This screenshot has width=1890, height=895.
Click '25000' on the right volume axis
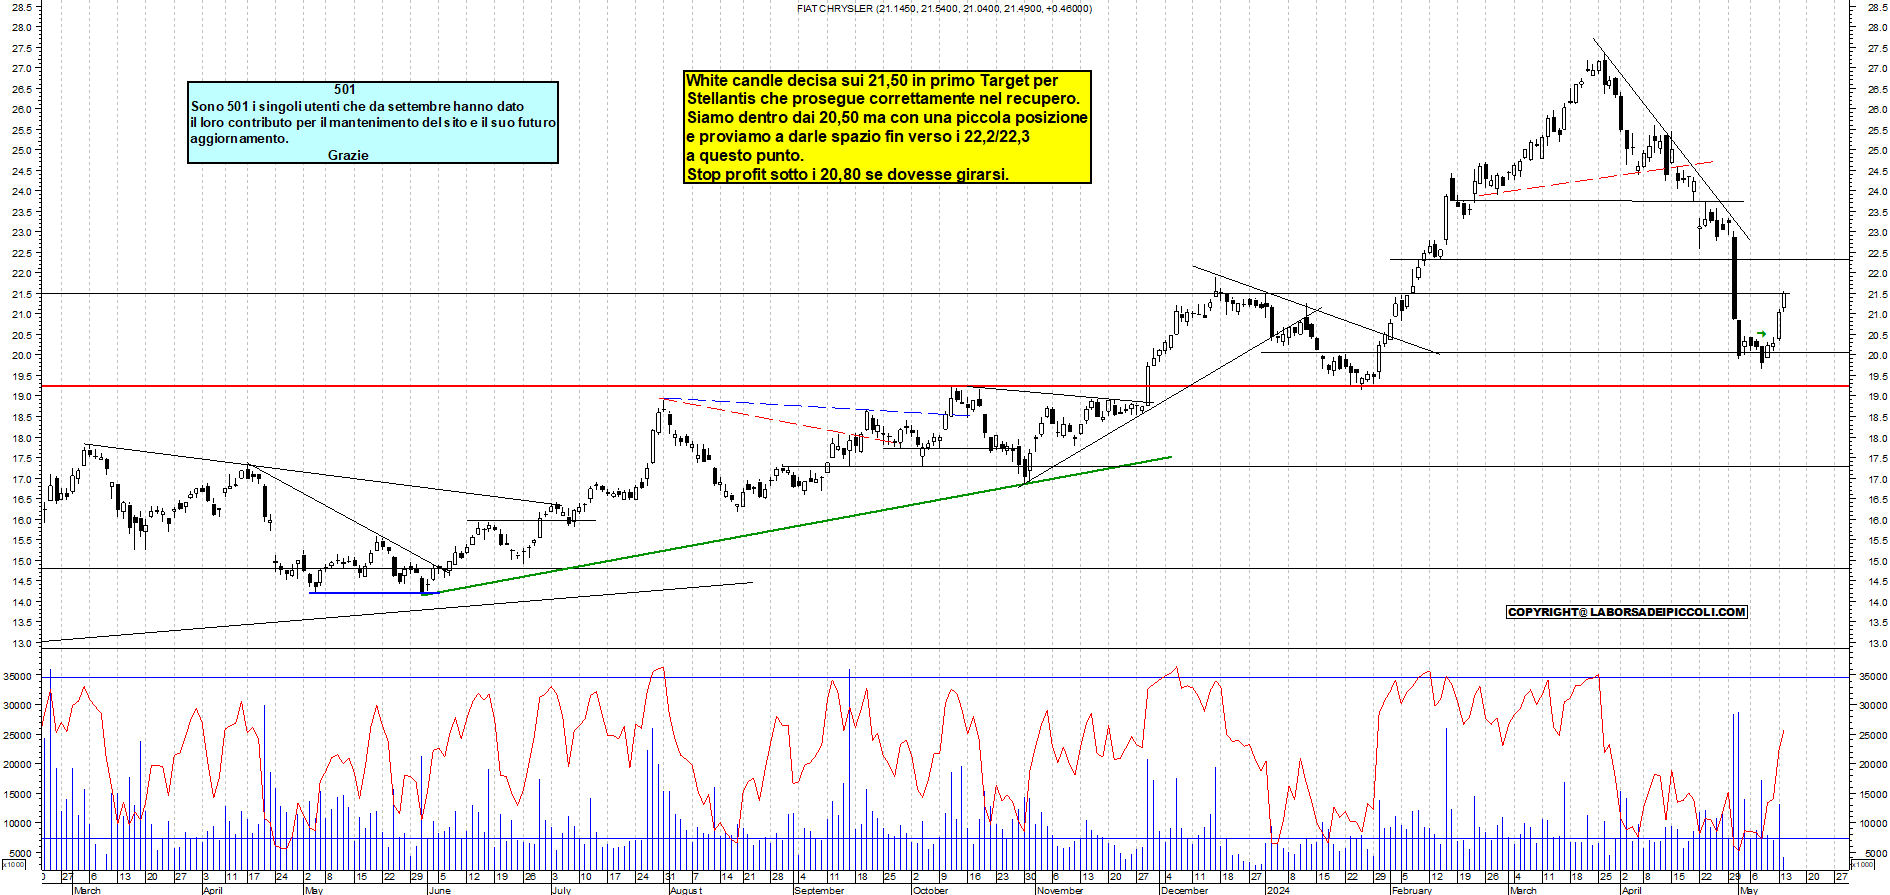pyautogui.click(x=1873, y=736)
